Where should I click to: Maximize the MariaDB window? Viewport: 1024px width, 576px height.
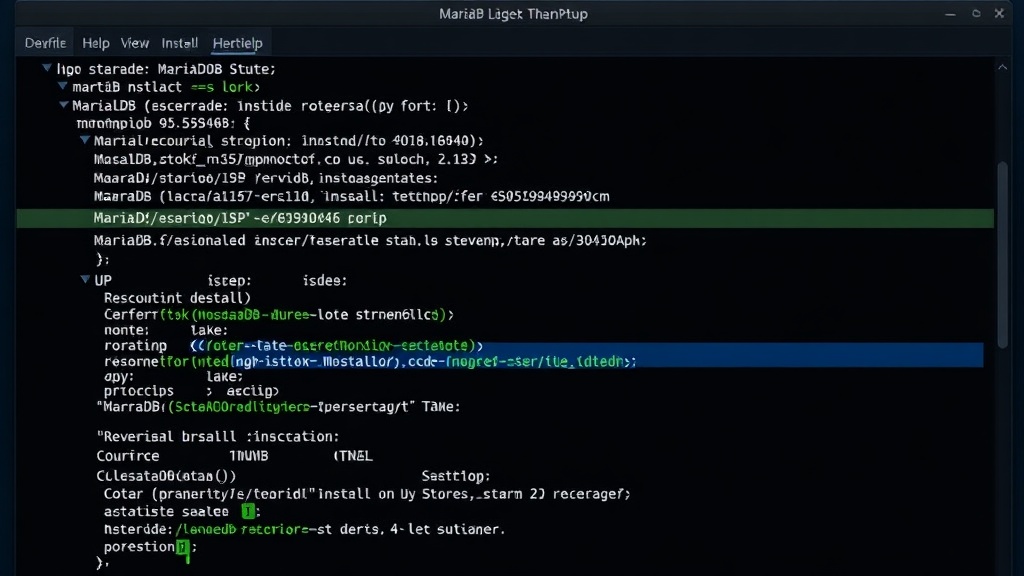[x=976, y=13]
